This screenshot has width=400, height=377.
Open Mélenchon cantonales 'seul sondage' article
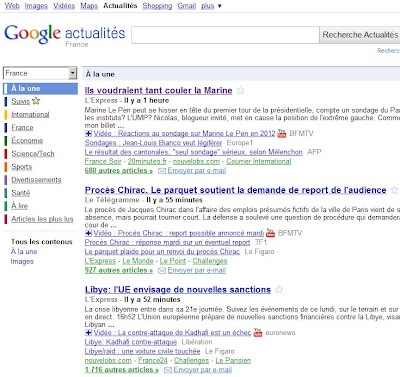pos(194,152)
